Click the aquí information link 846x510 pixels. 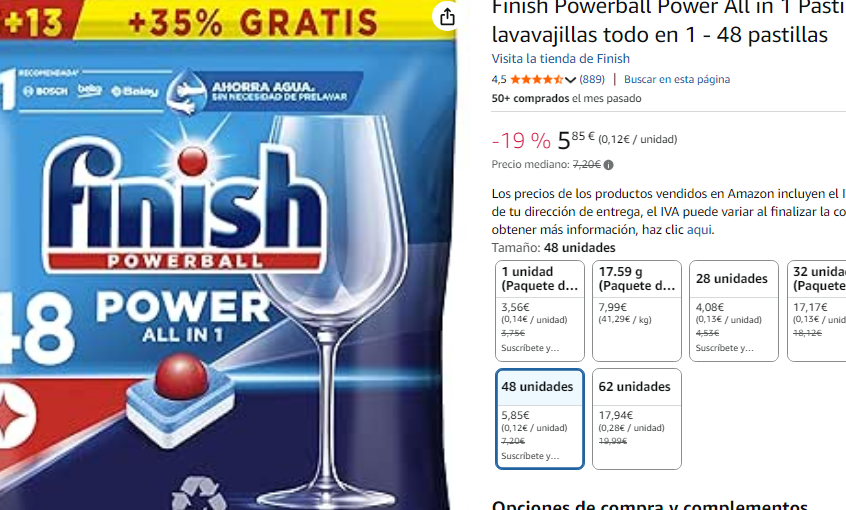(699, 230)
